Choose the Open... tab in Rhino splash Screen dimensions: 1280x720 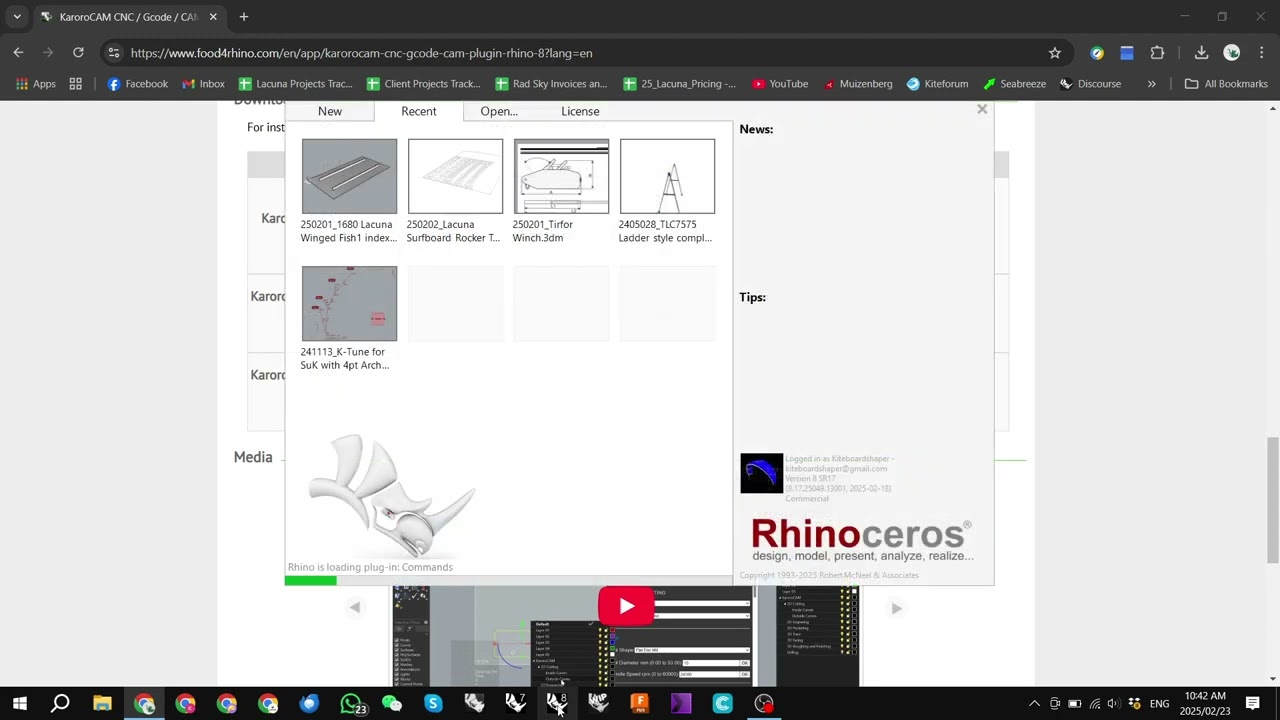point(499,111)
